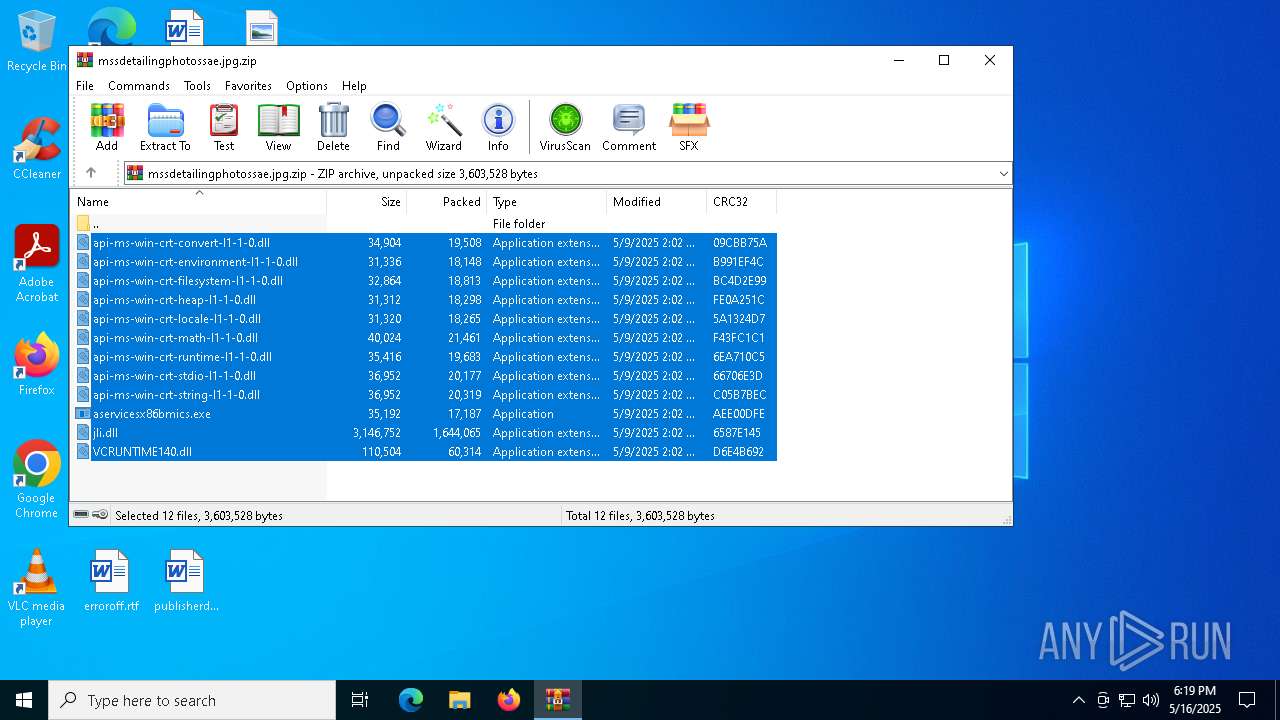The image size is (1280, 720).
Task: Start VirusScan on the archive
Action: click(565, 127)
